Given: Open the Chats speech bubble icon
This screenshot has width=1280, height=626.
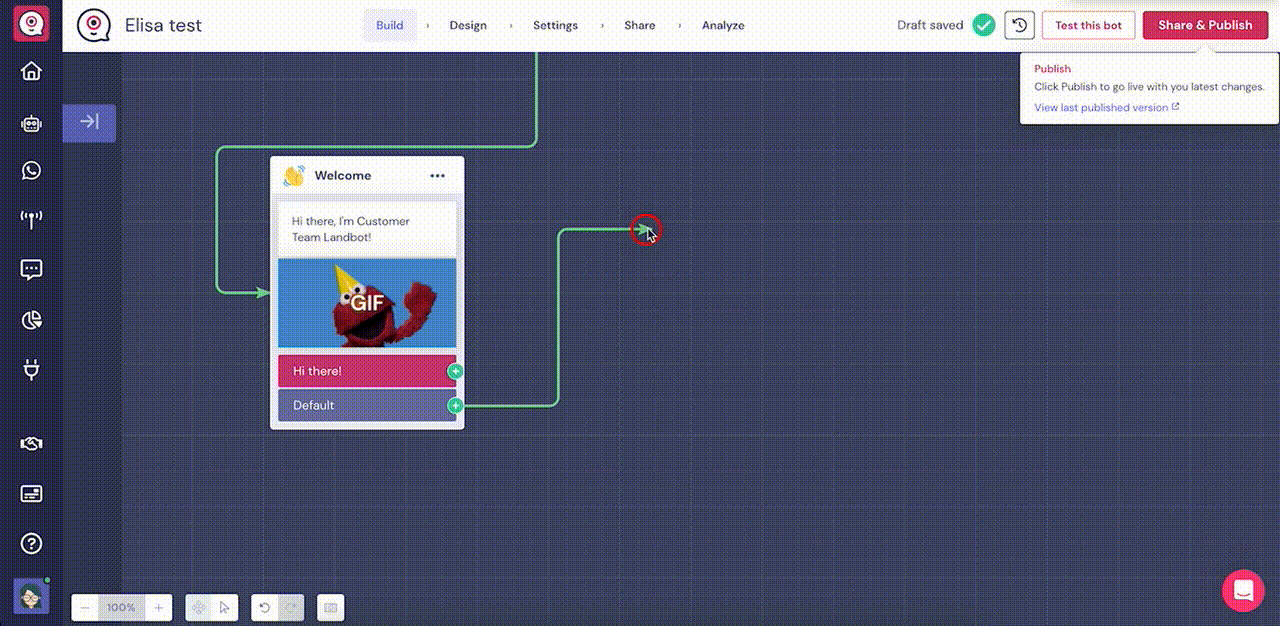Looking at the screenshot, I should pos(31,269).
